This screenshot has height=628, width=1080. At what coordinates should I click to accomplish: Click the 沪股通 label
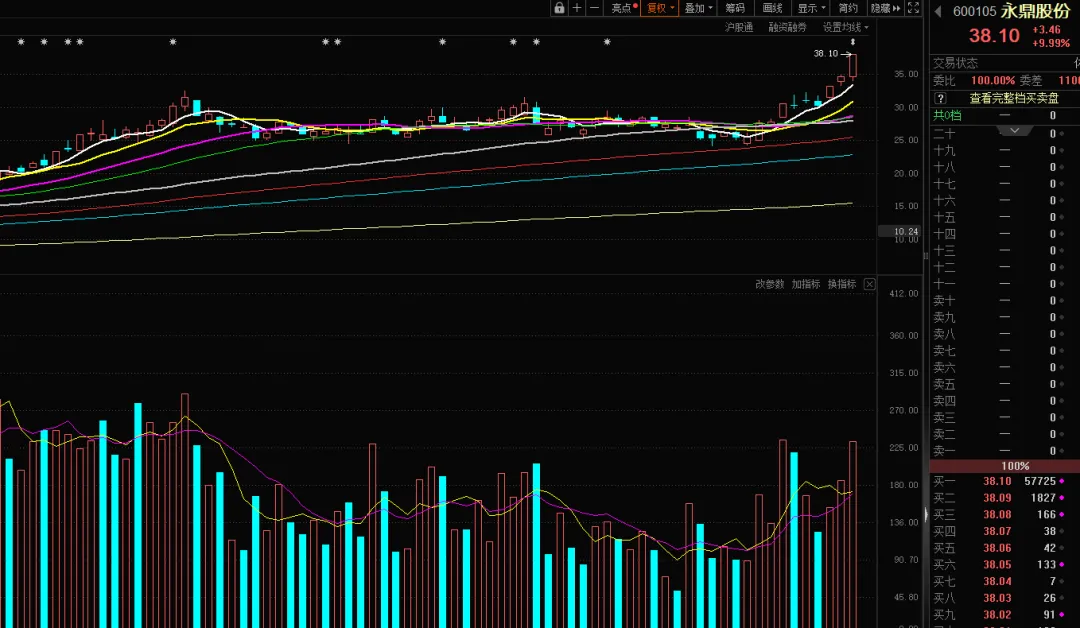click(738, 28)
